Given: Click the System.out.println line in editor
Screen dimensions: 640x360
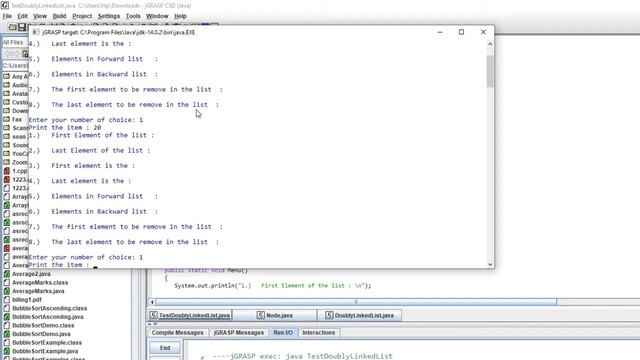Looking at the screenshot, I should click(x=273, y=286).
